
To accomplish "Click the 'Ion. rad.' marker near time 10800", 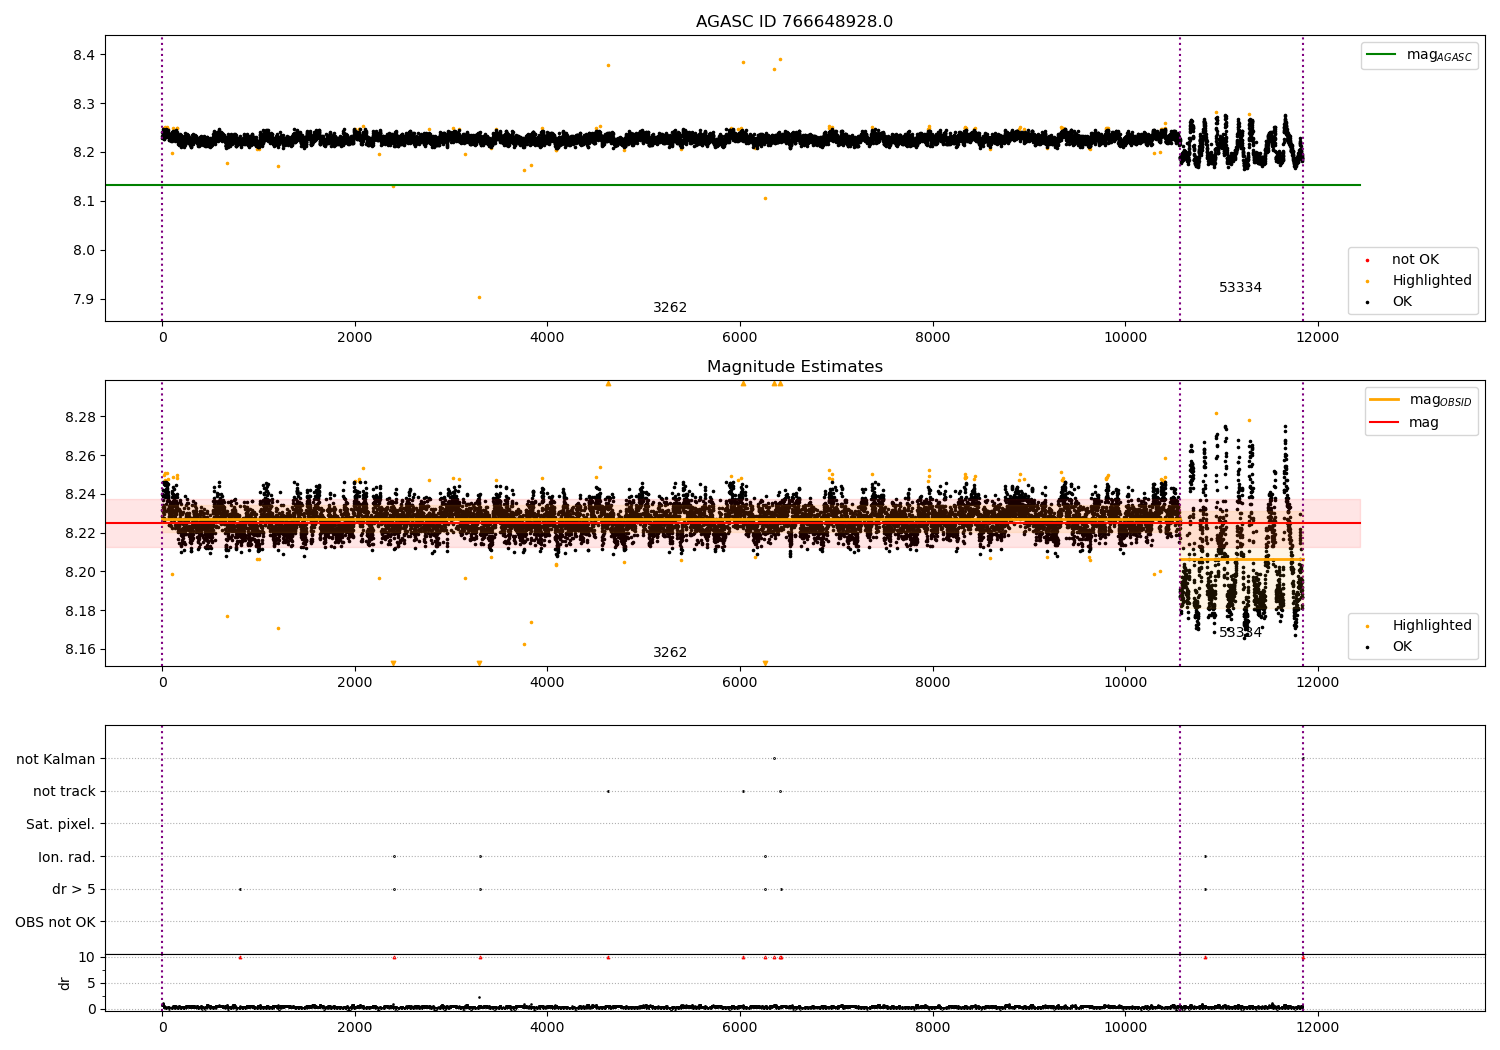I will (1205, 856).
